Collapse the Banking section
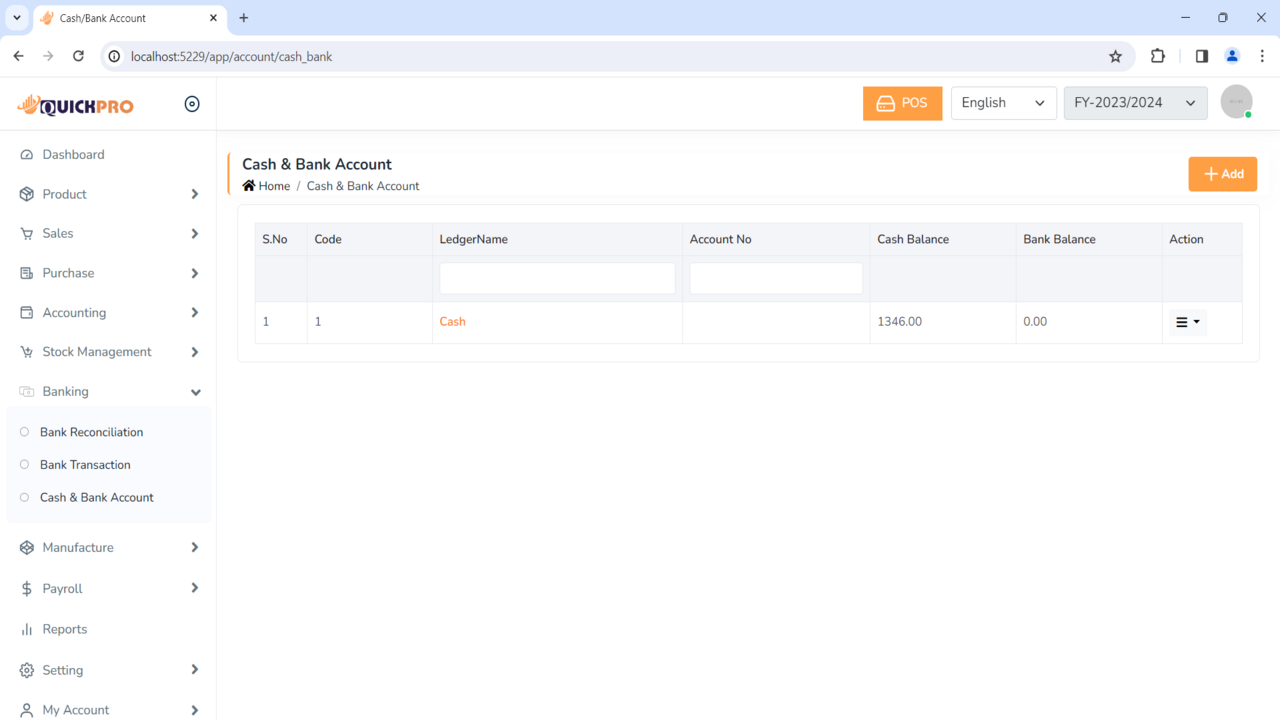The width and height of the screenshot is (1280, 720). coord(194,391)
